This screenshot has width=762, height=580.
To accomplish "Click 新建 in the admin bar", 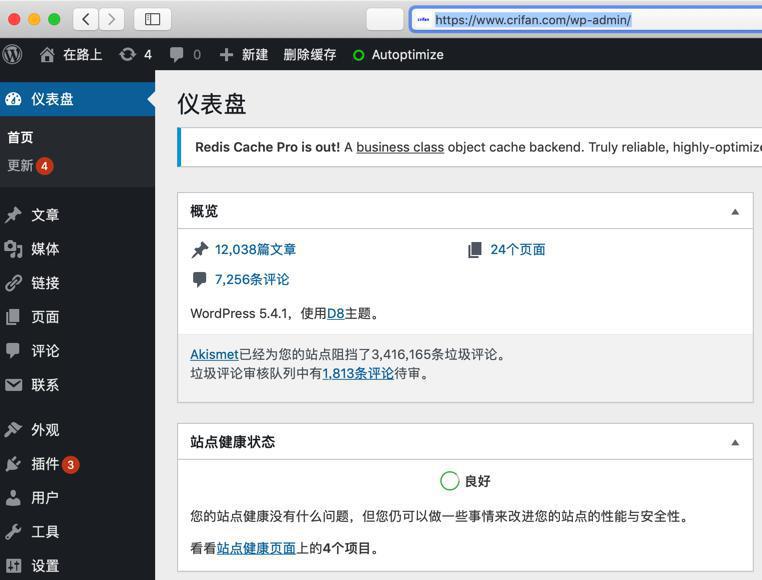I will [255, 54].
